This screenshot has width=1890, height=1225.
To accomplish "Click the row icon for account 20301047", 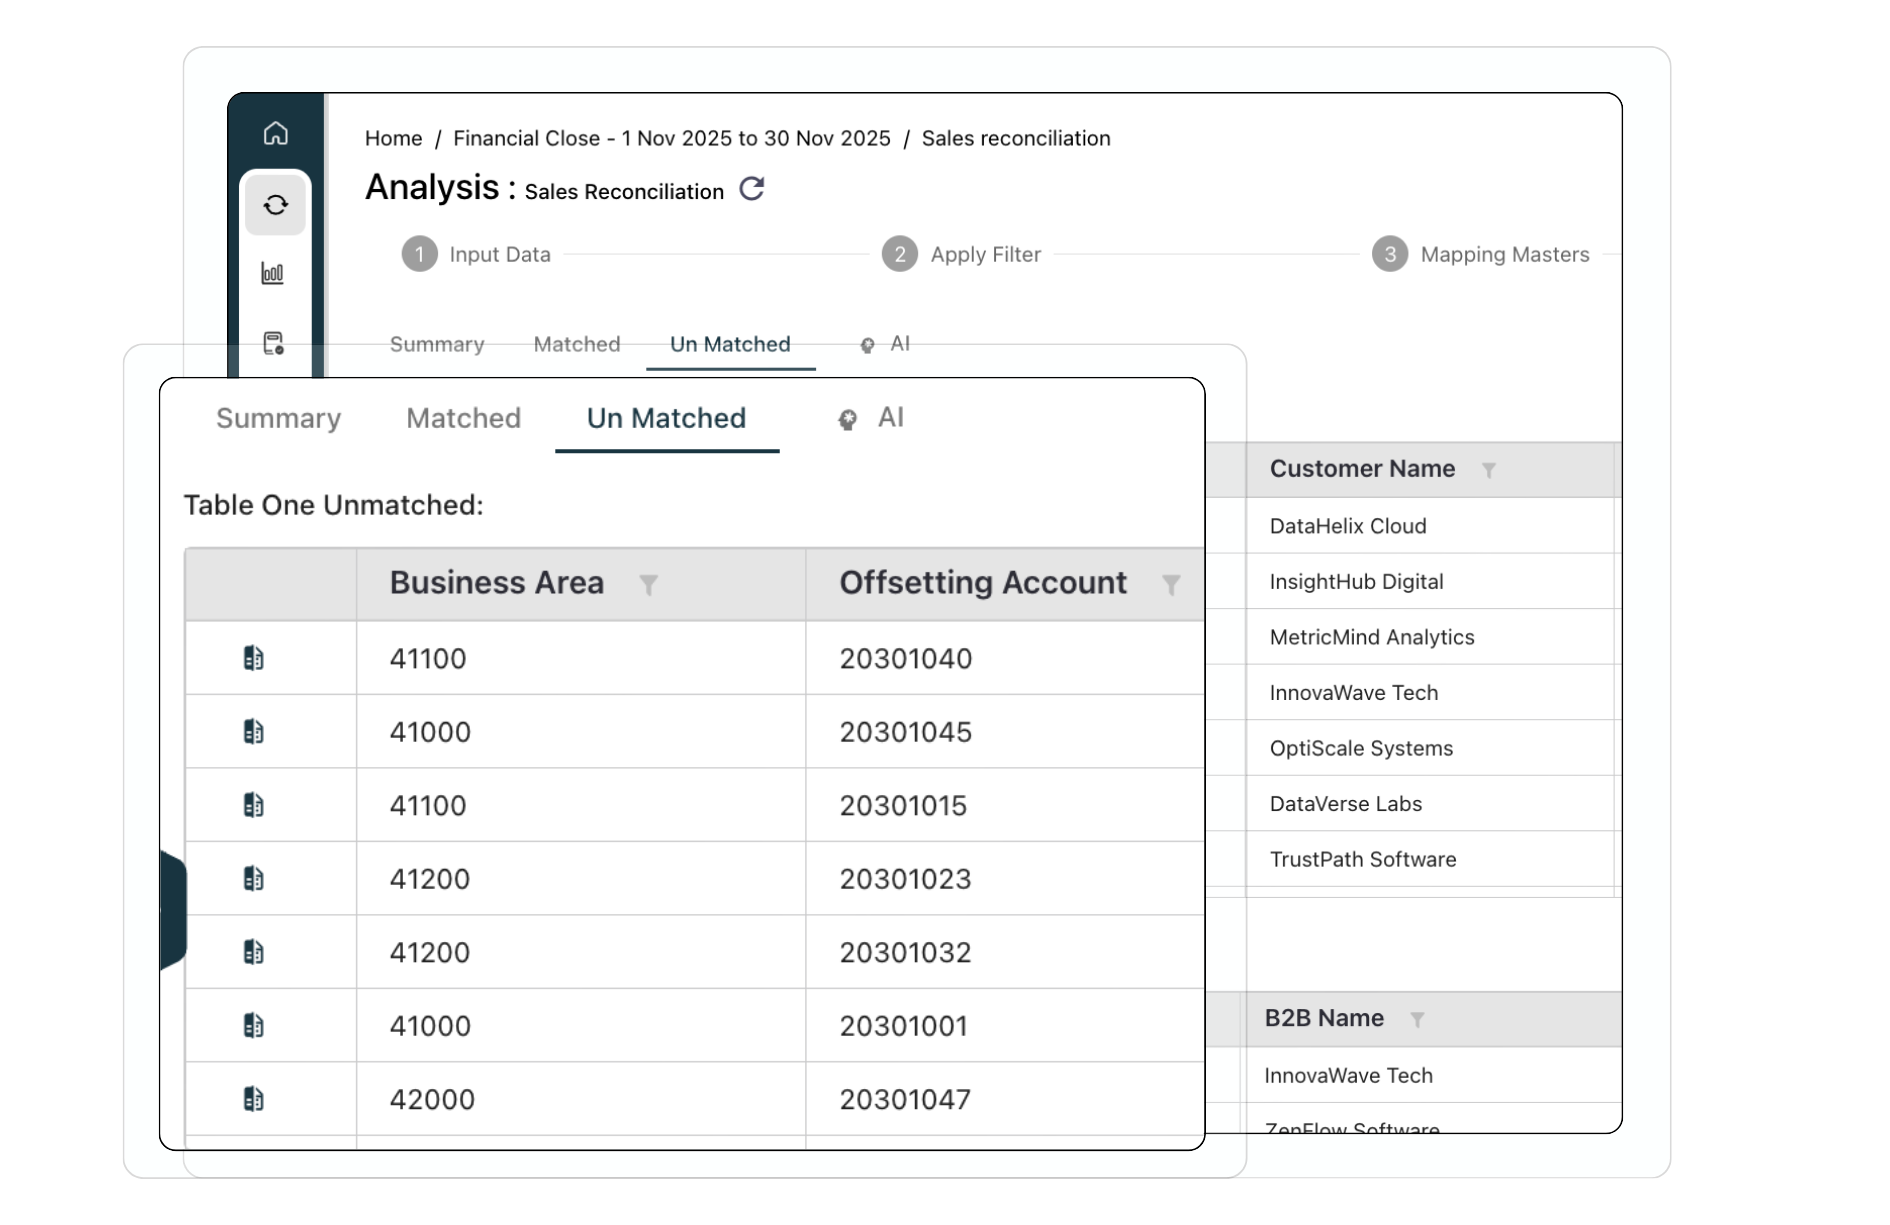I will 254,1099.
